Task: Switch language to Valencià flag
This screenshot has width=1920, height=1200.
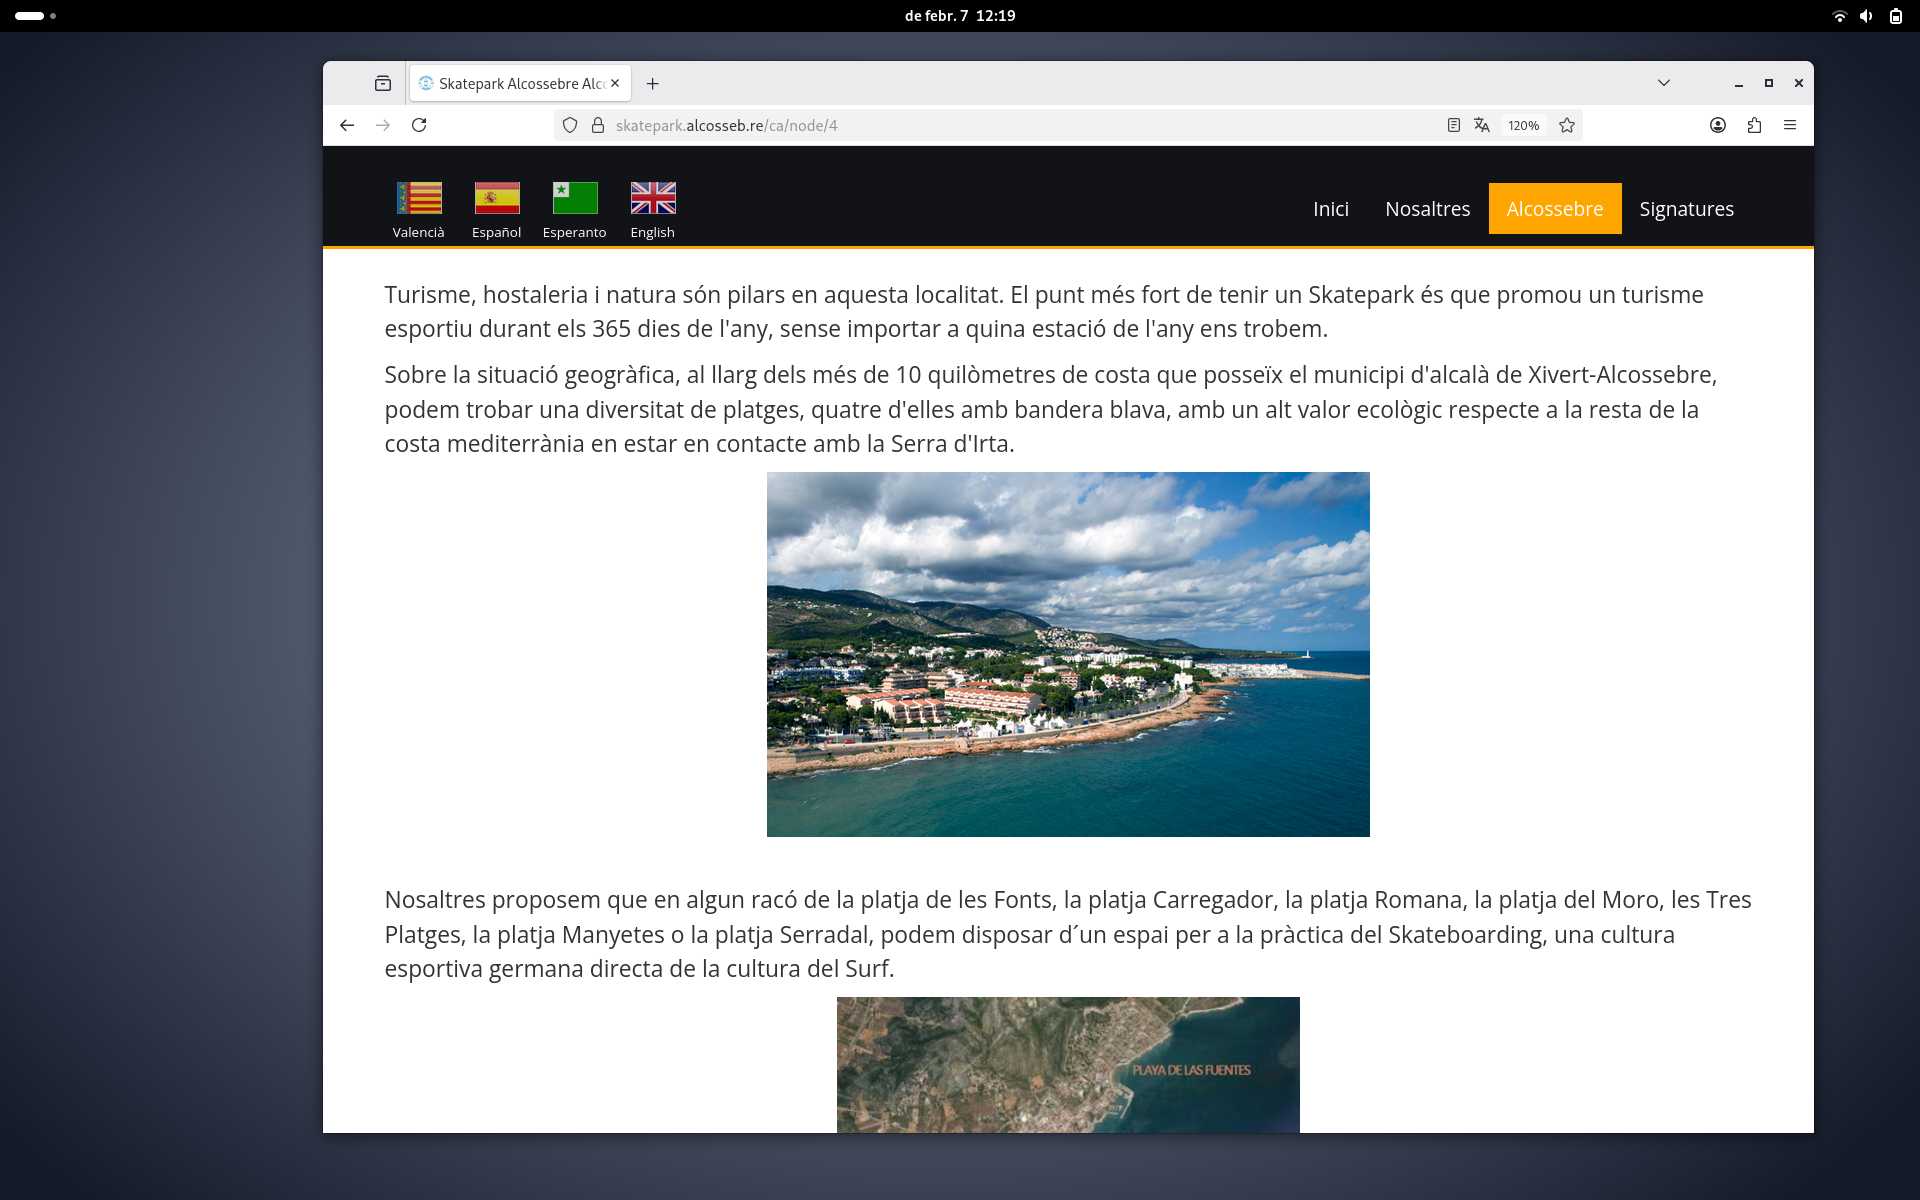Action: [x=419, y=198]
